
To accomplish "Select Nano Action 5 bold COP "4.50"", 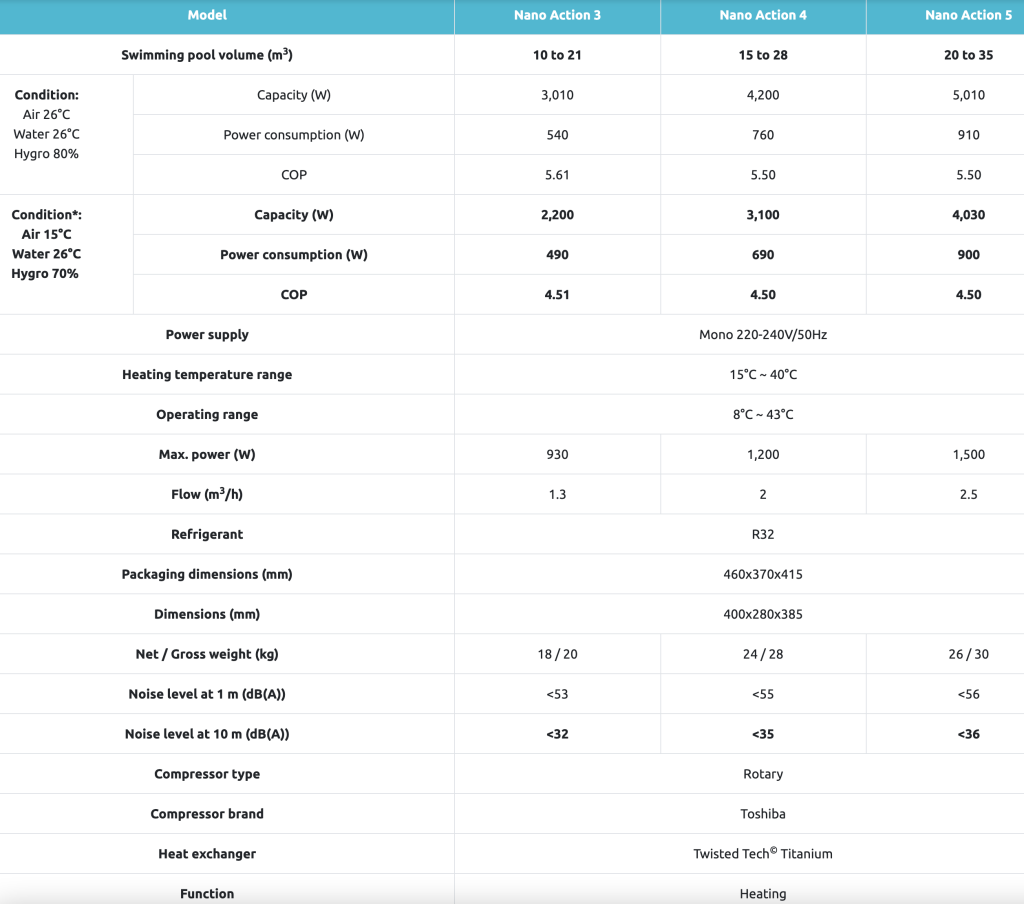I will click(x=968, y=295).
